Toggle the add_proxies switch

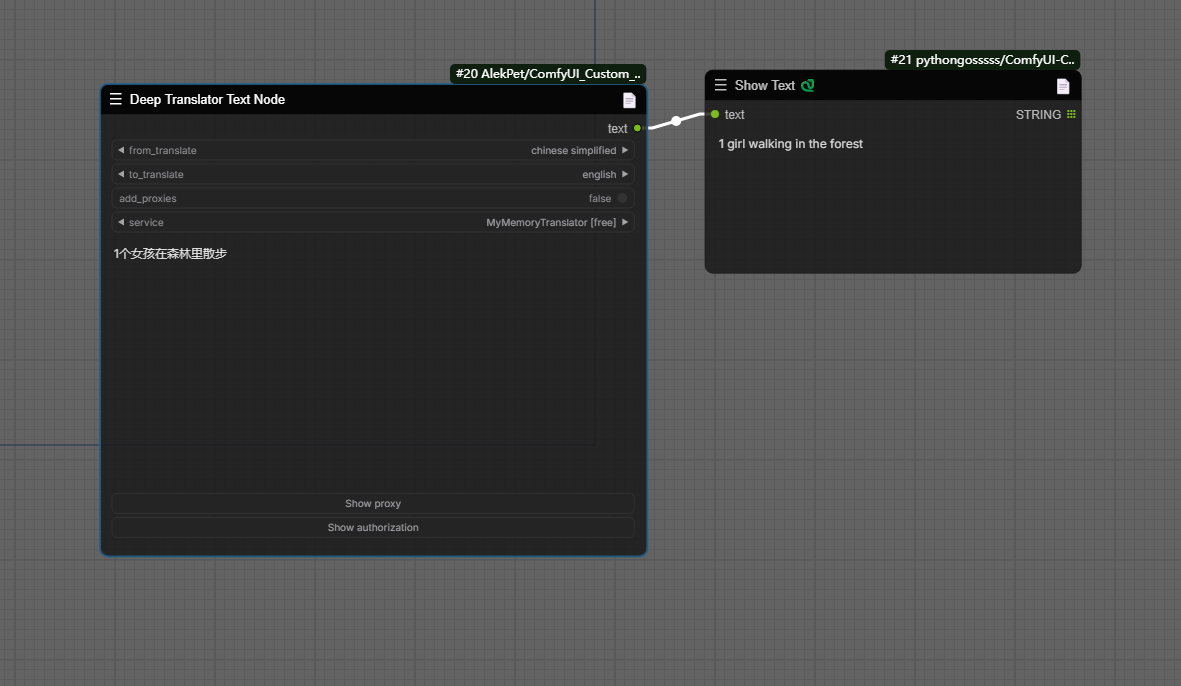(622, 199)
